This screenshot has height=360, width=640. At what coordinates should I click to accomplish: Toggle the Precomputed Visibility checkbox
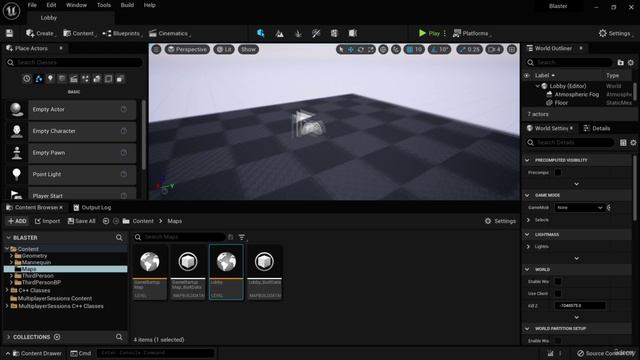(x=558, y=172)
